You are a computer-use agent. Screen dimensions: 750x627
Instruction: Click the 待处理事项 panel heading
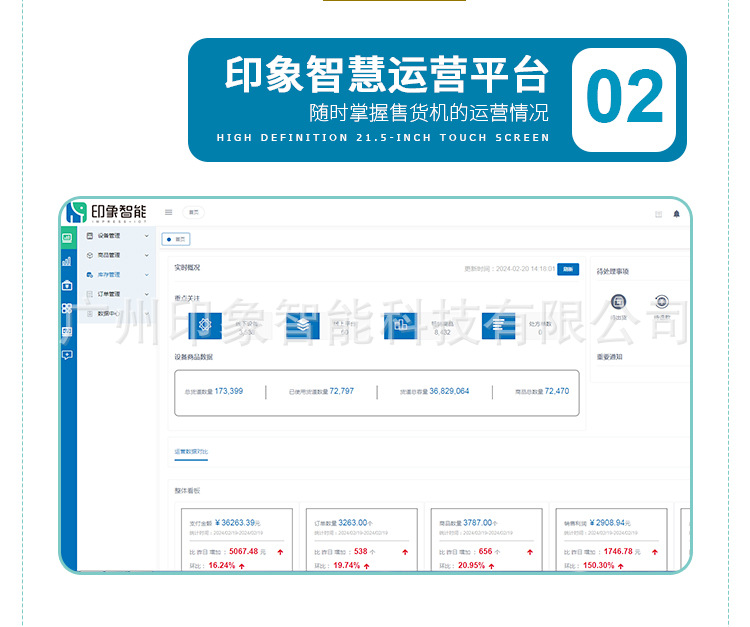612,271
